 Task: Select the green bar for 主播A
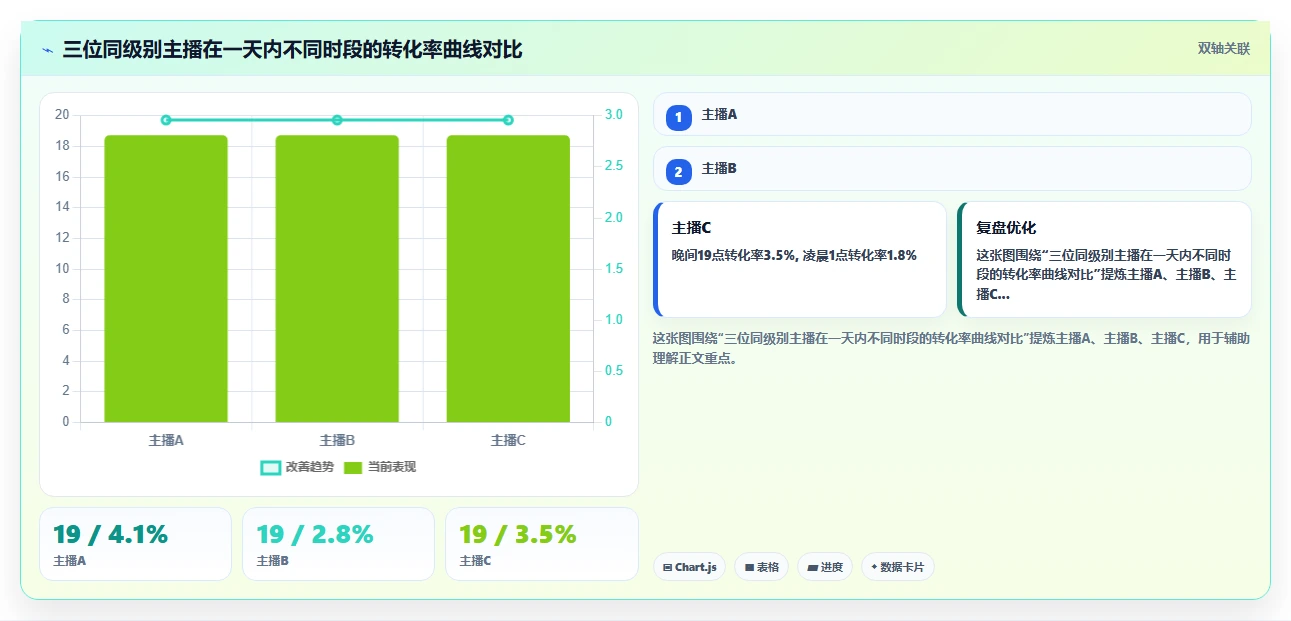pyautogui.click(x=166, y=278)
